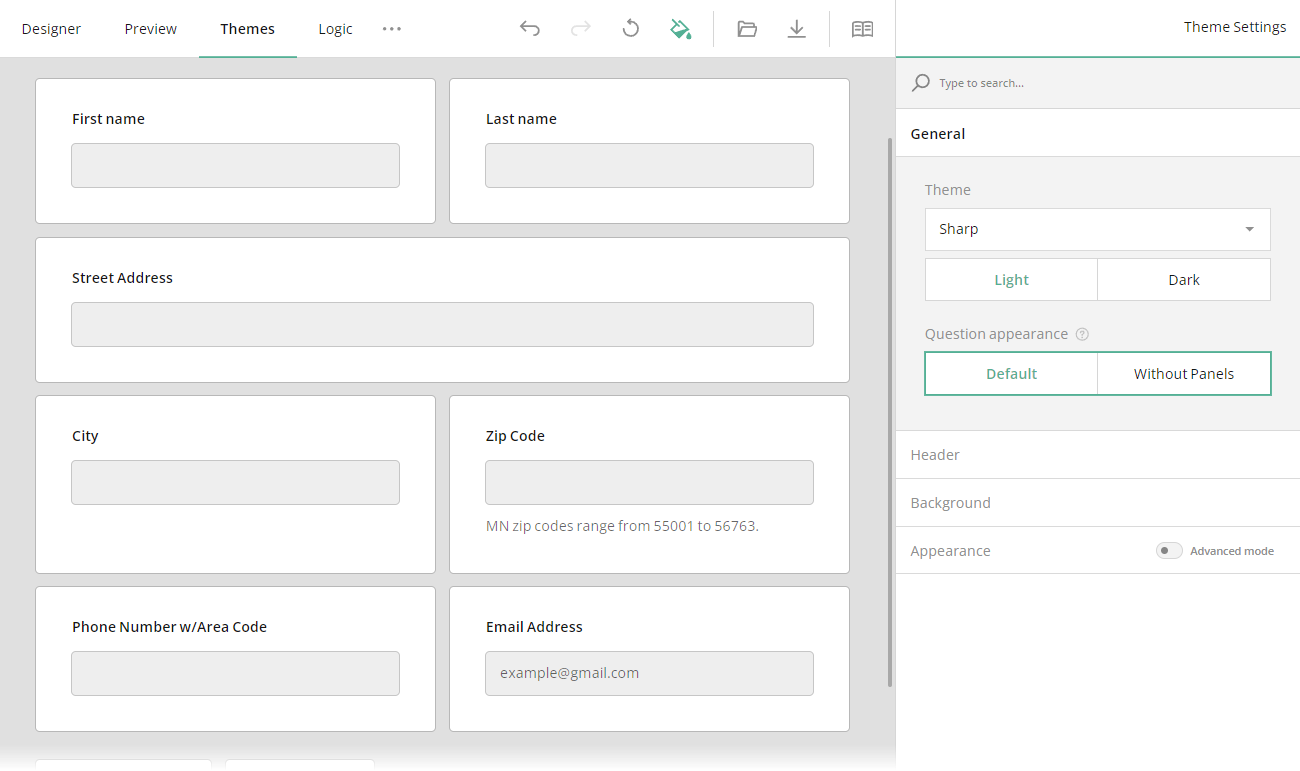This screenshot has height=771, width=1300.
Task: Click the Undo icon in the toolbar
Action: (x=530, y=28)
